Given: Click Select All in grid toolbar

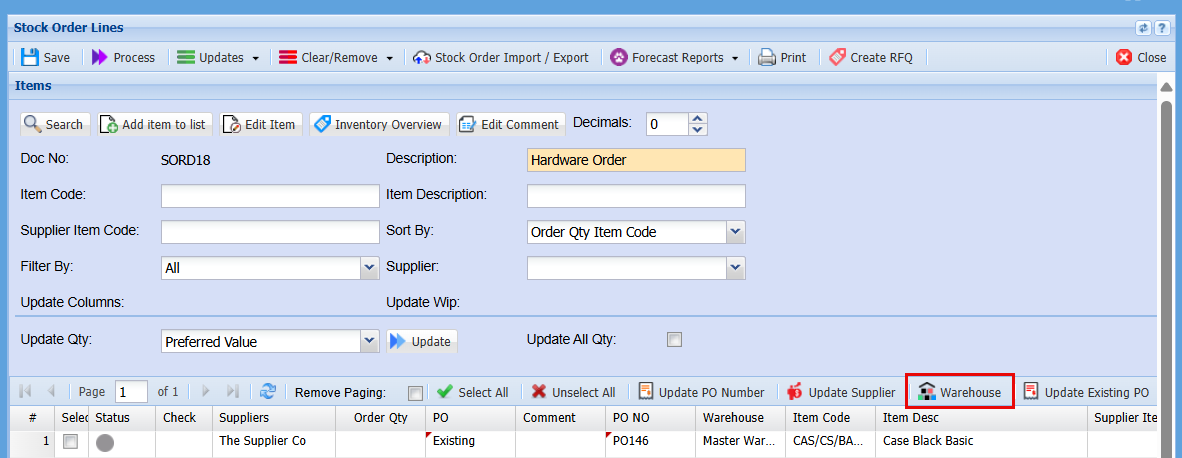Looking at the screenshot, I should [473, 392].
